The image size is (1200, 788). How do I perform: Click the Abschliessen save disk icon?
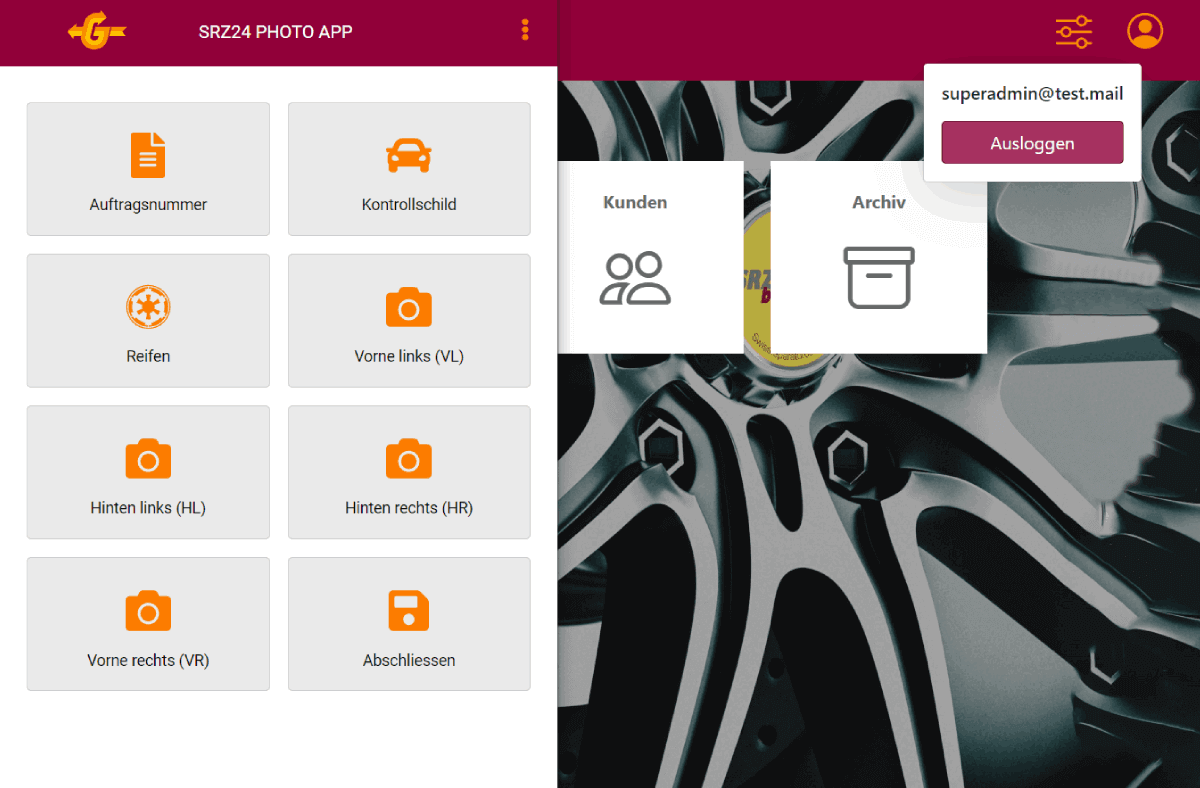(408, 611)
